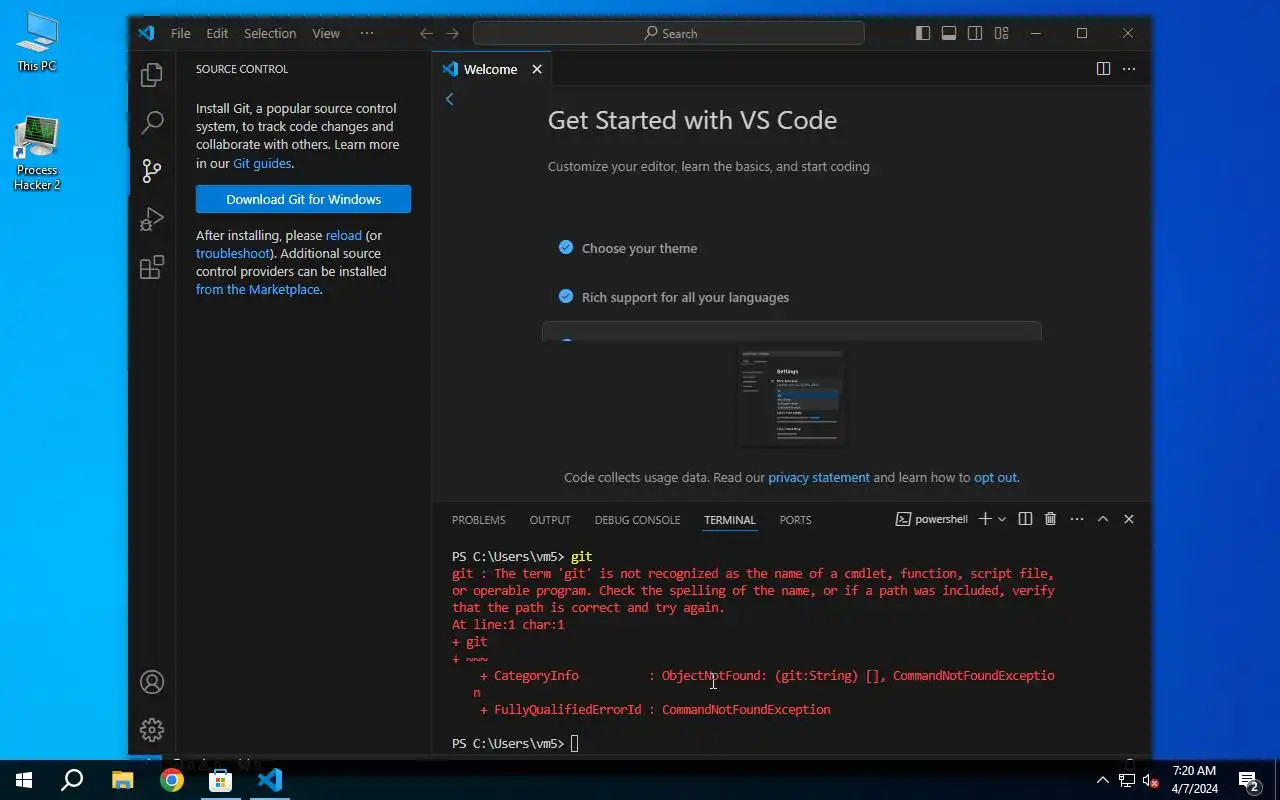Close the terminal panel

coord(1129,519)
